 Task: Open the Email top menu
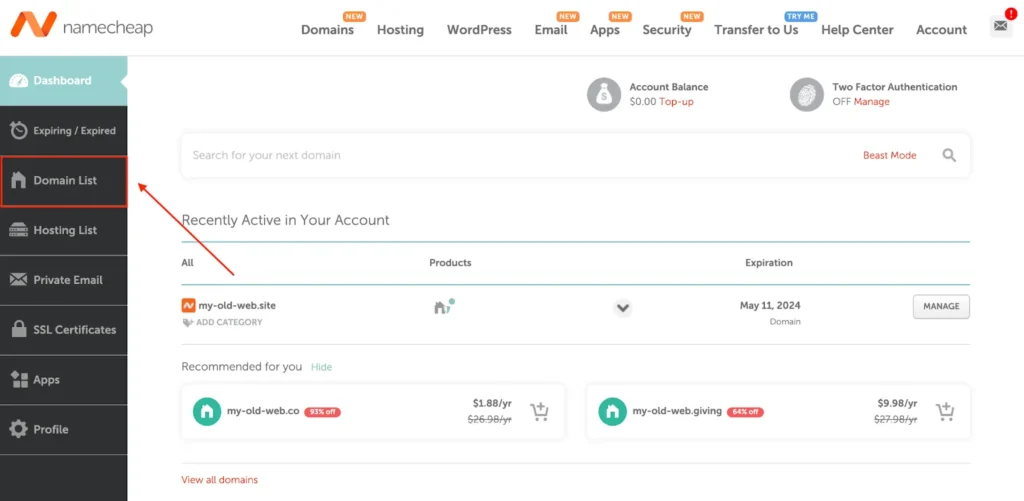(551, 29)
